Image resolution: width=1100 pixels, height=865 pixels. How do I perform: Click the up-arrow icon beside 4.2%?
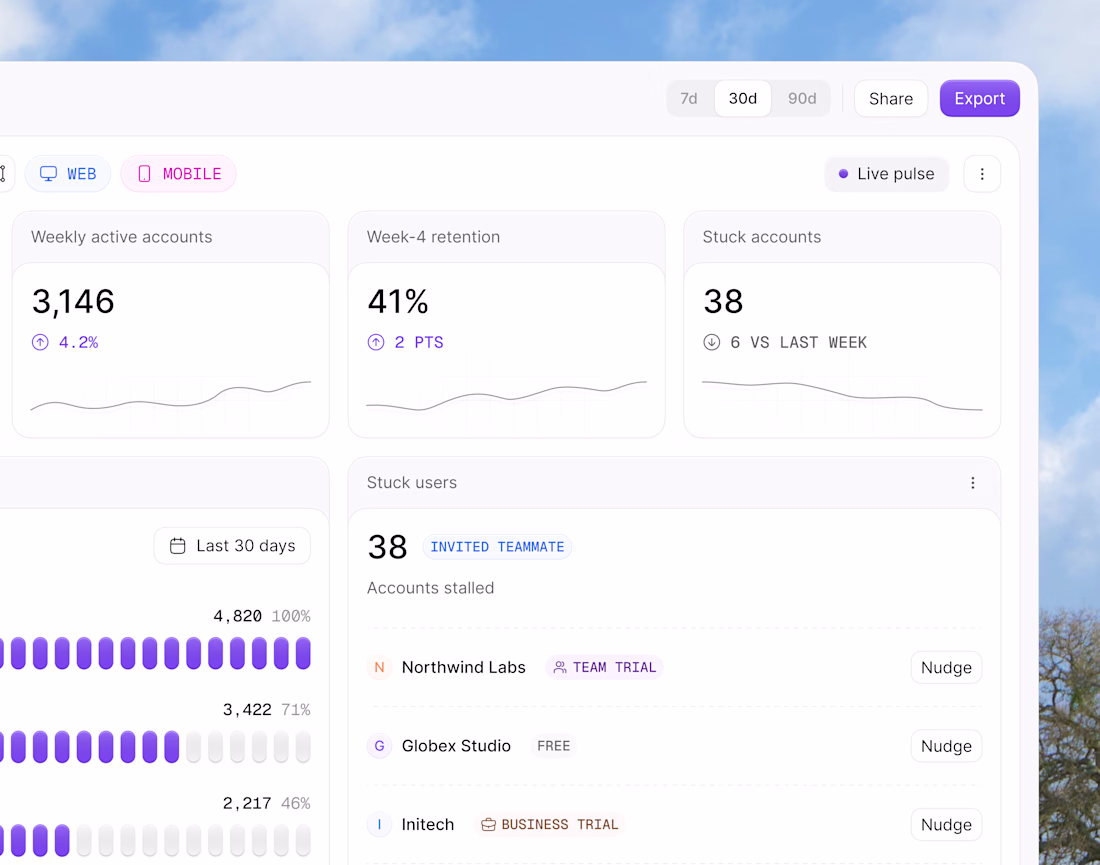[x=40, y=342]
